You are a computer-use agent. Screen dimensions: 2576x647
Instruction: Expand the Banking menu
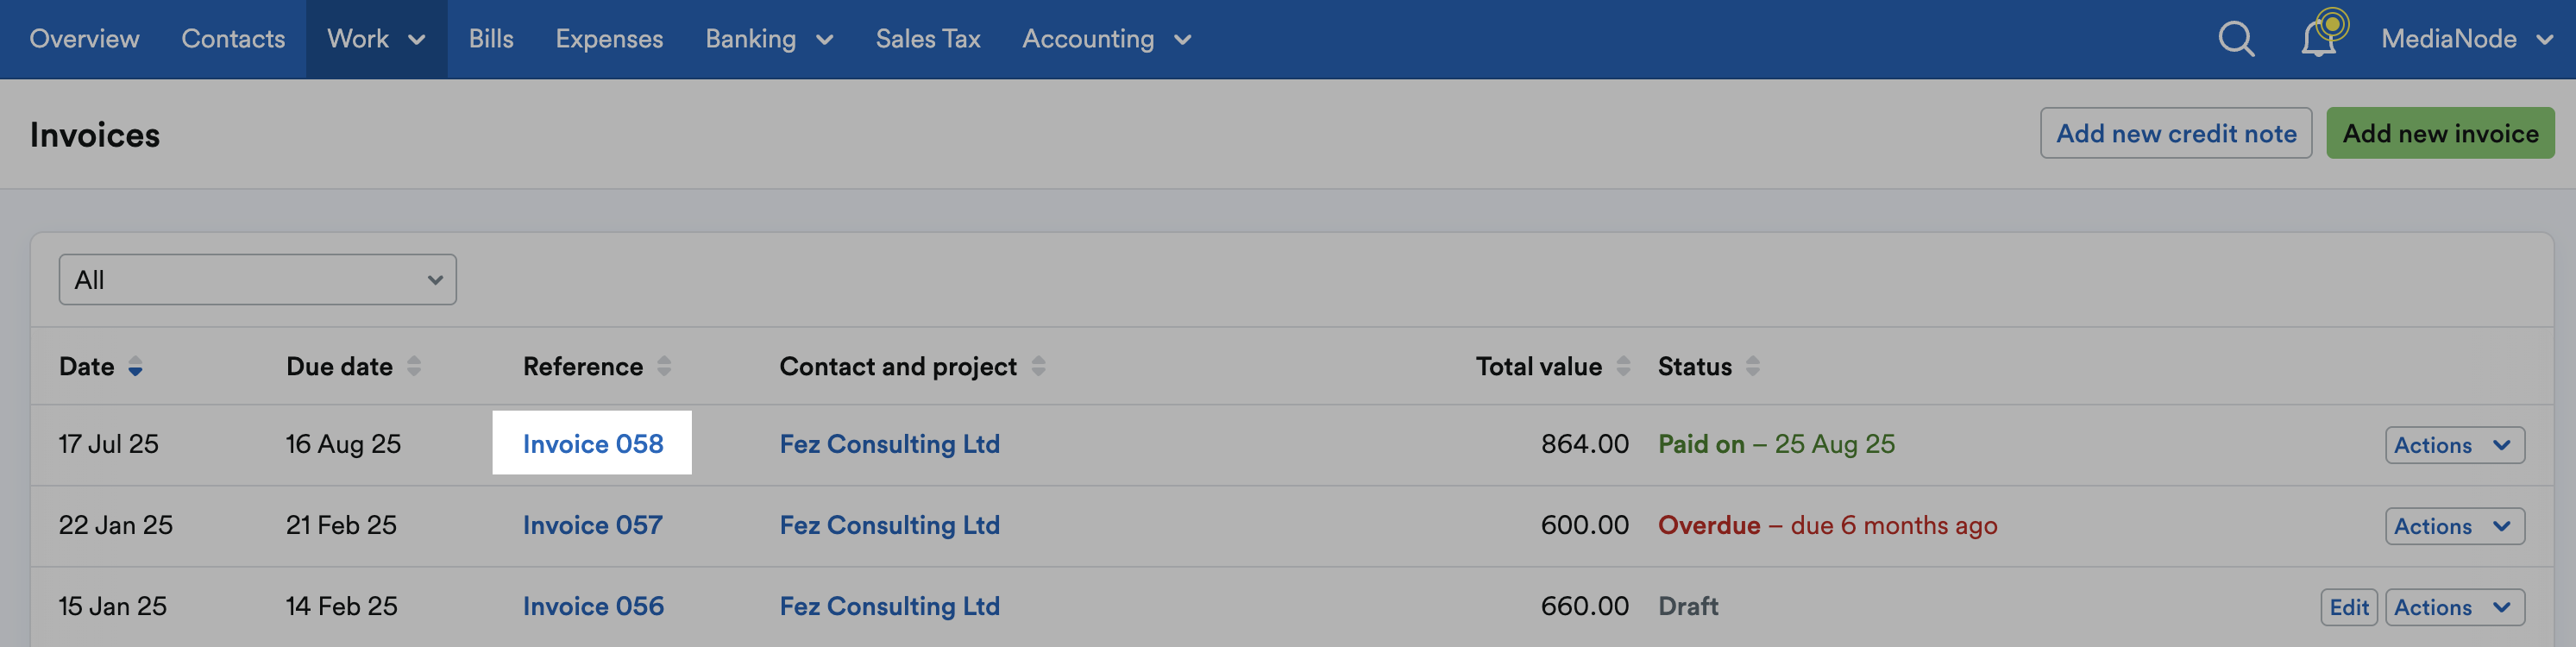coord(768,39)
